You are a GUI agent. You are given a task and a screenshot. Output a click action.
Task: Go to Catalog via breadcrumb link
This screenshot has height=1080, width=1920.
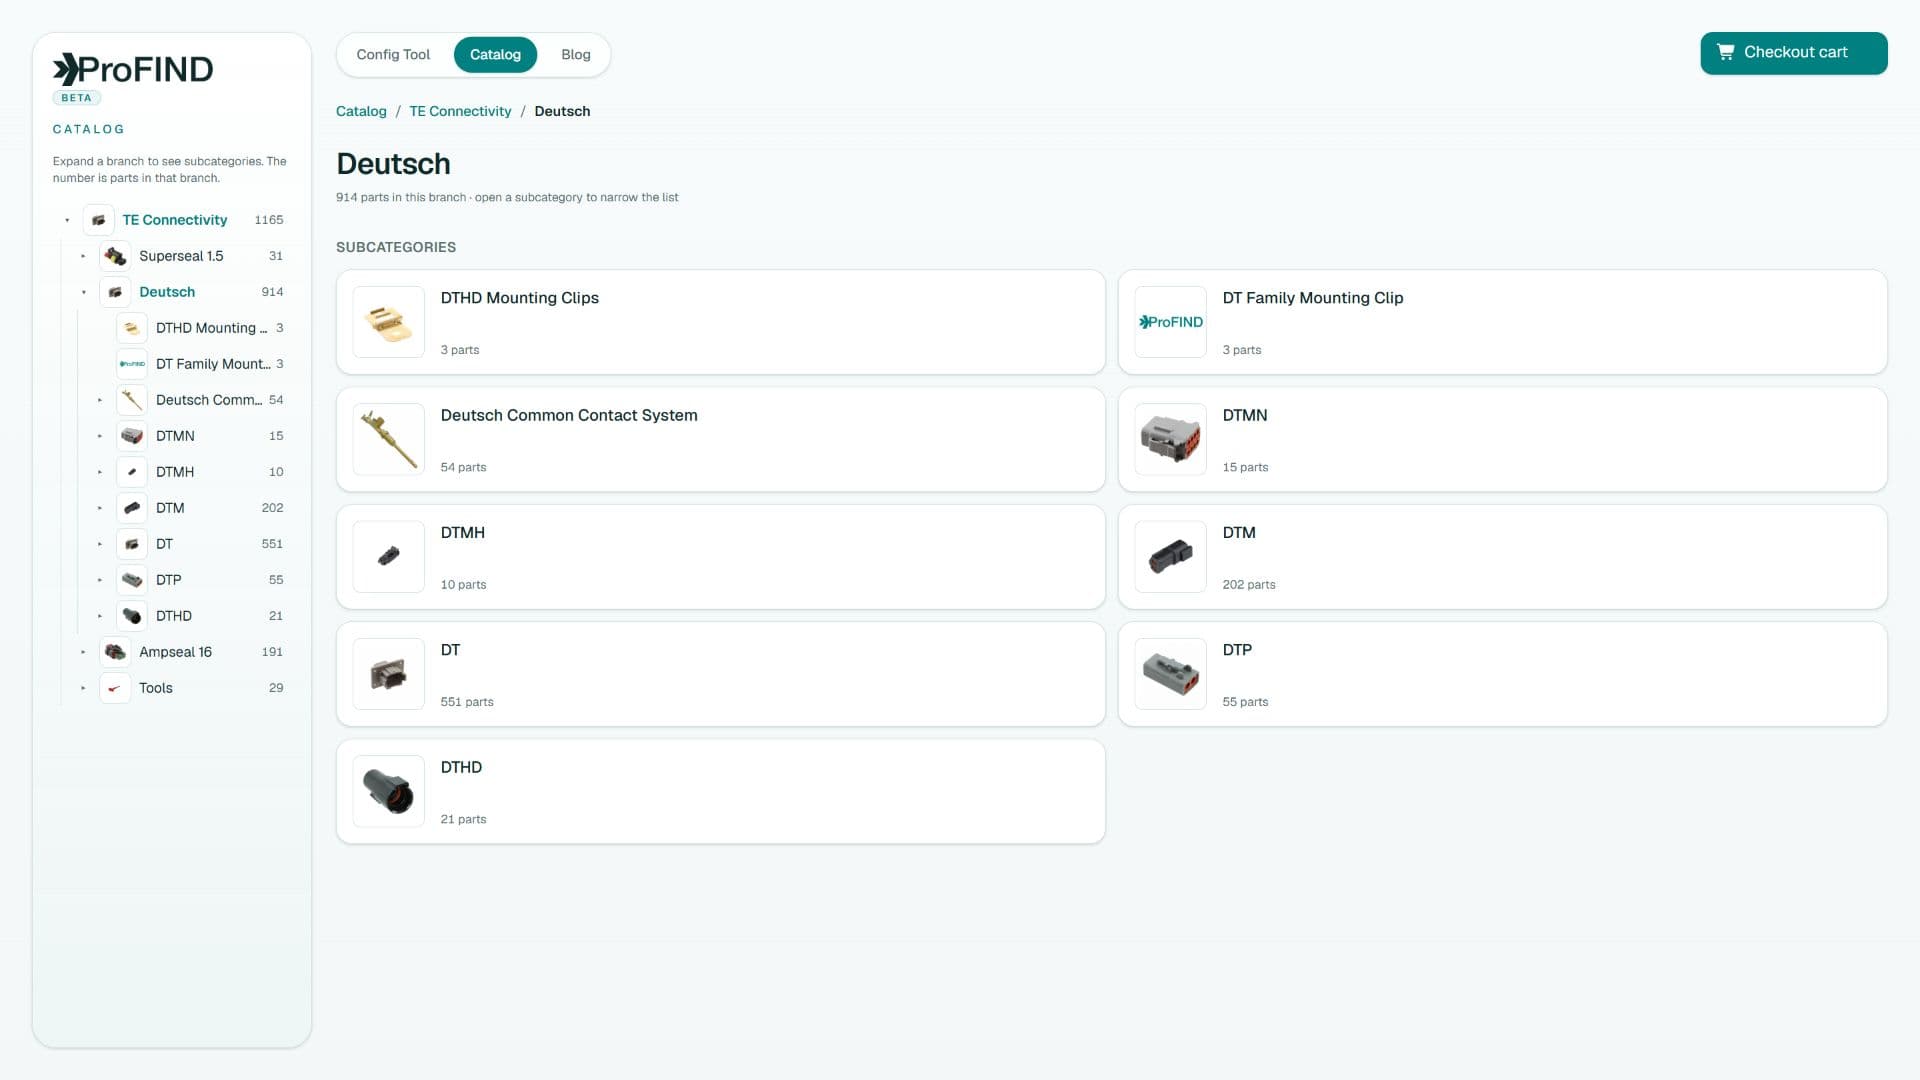pos(361,111)
